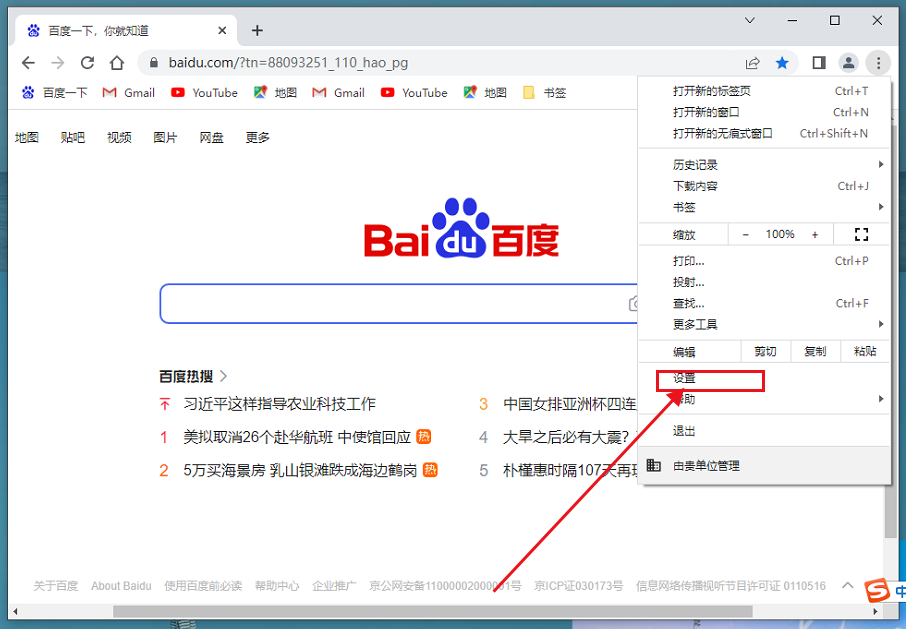906x629 pixels.
Task: Expand the 更多工具 submenu
Action: coord(764,325)
